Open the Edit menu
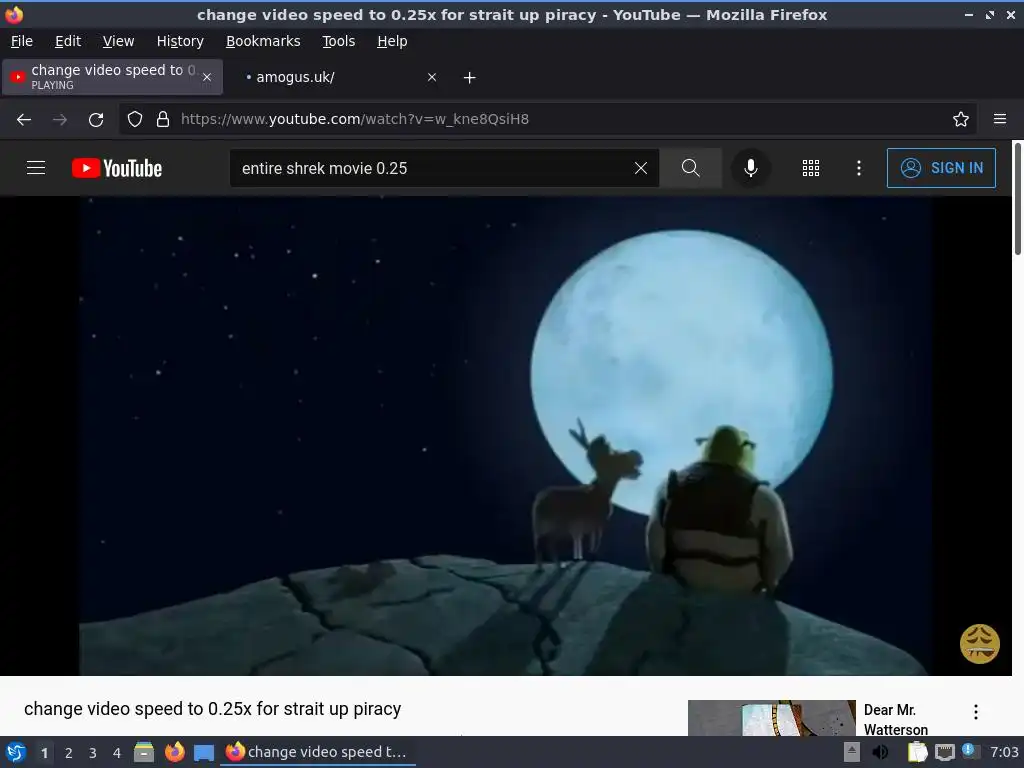This screenshot has width=1024, height=768. (x=68, y=41)
